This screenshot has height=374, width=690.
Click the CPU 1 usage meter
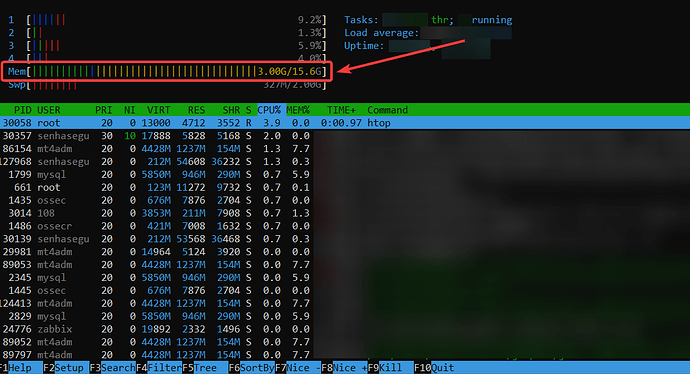click(167, 20)
